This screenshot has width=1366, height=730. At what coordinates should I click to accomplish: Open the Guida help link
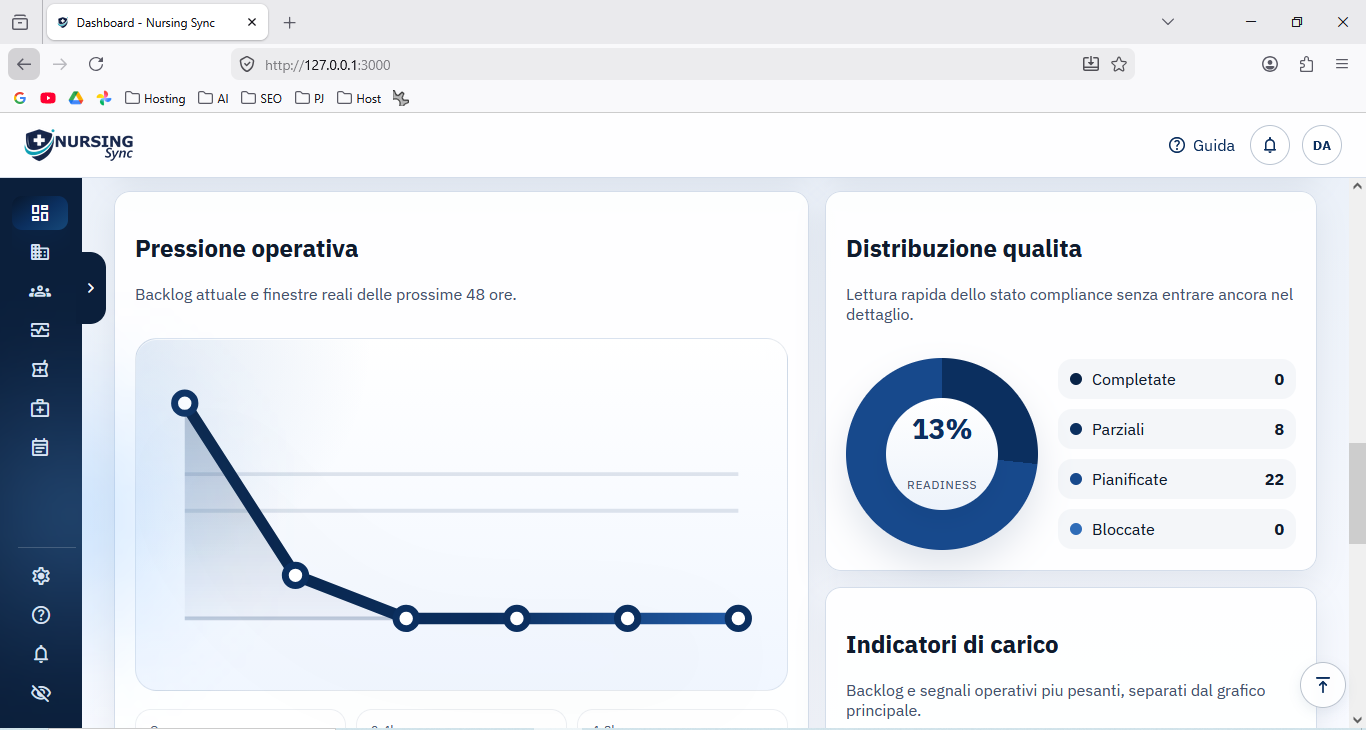[x=1201, y=145]
